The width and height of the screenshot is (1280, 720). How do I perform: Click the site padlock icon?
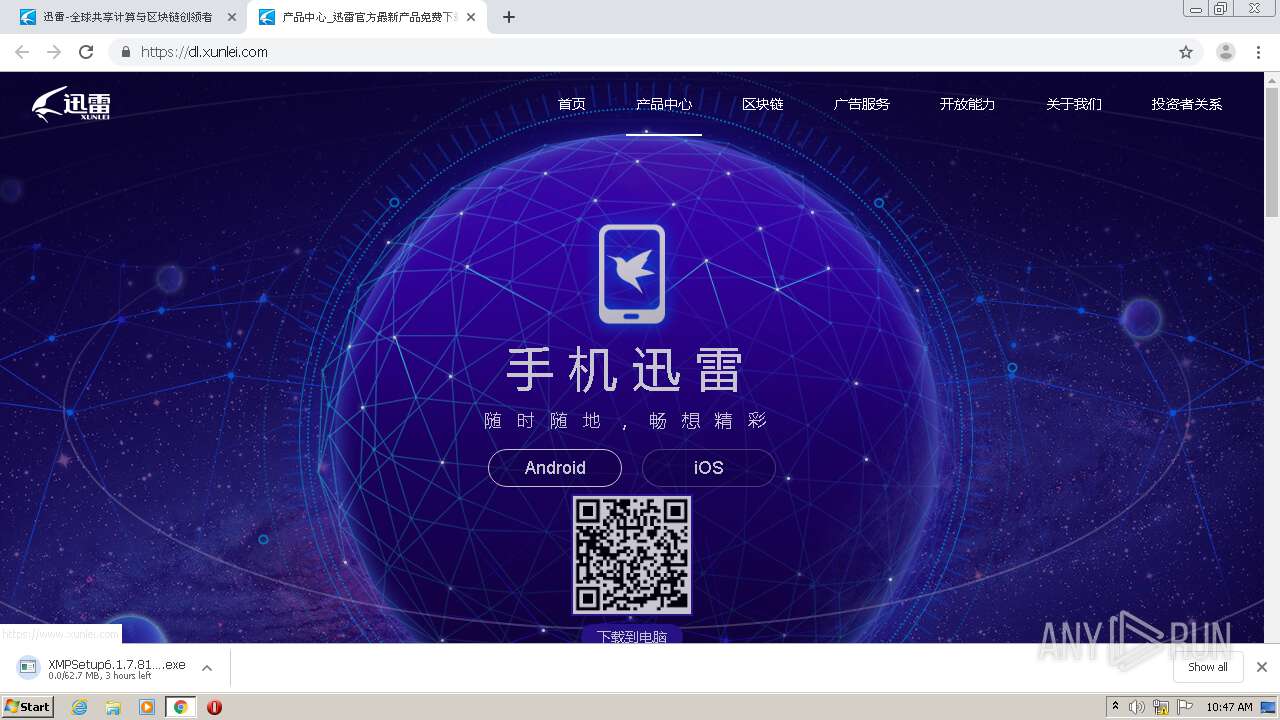tap(125, 52)
